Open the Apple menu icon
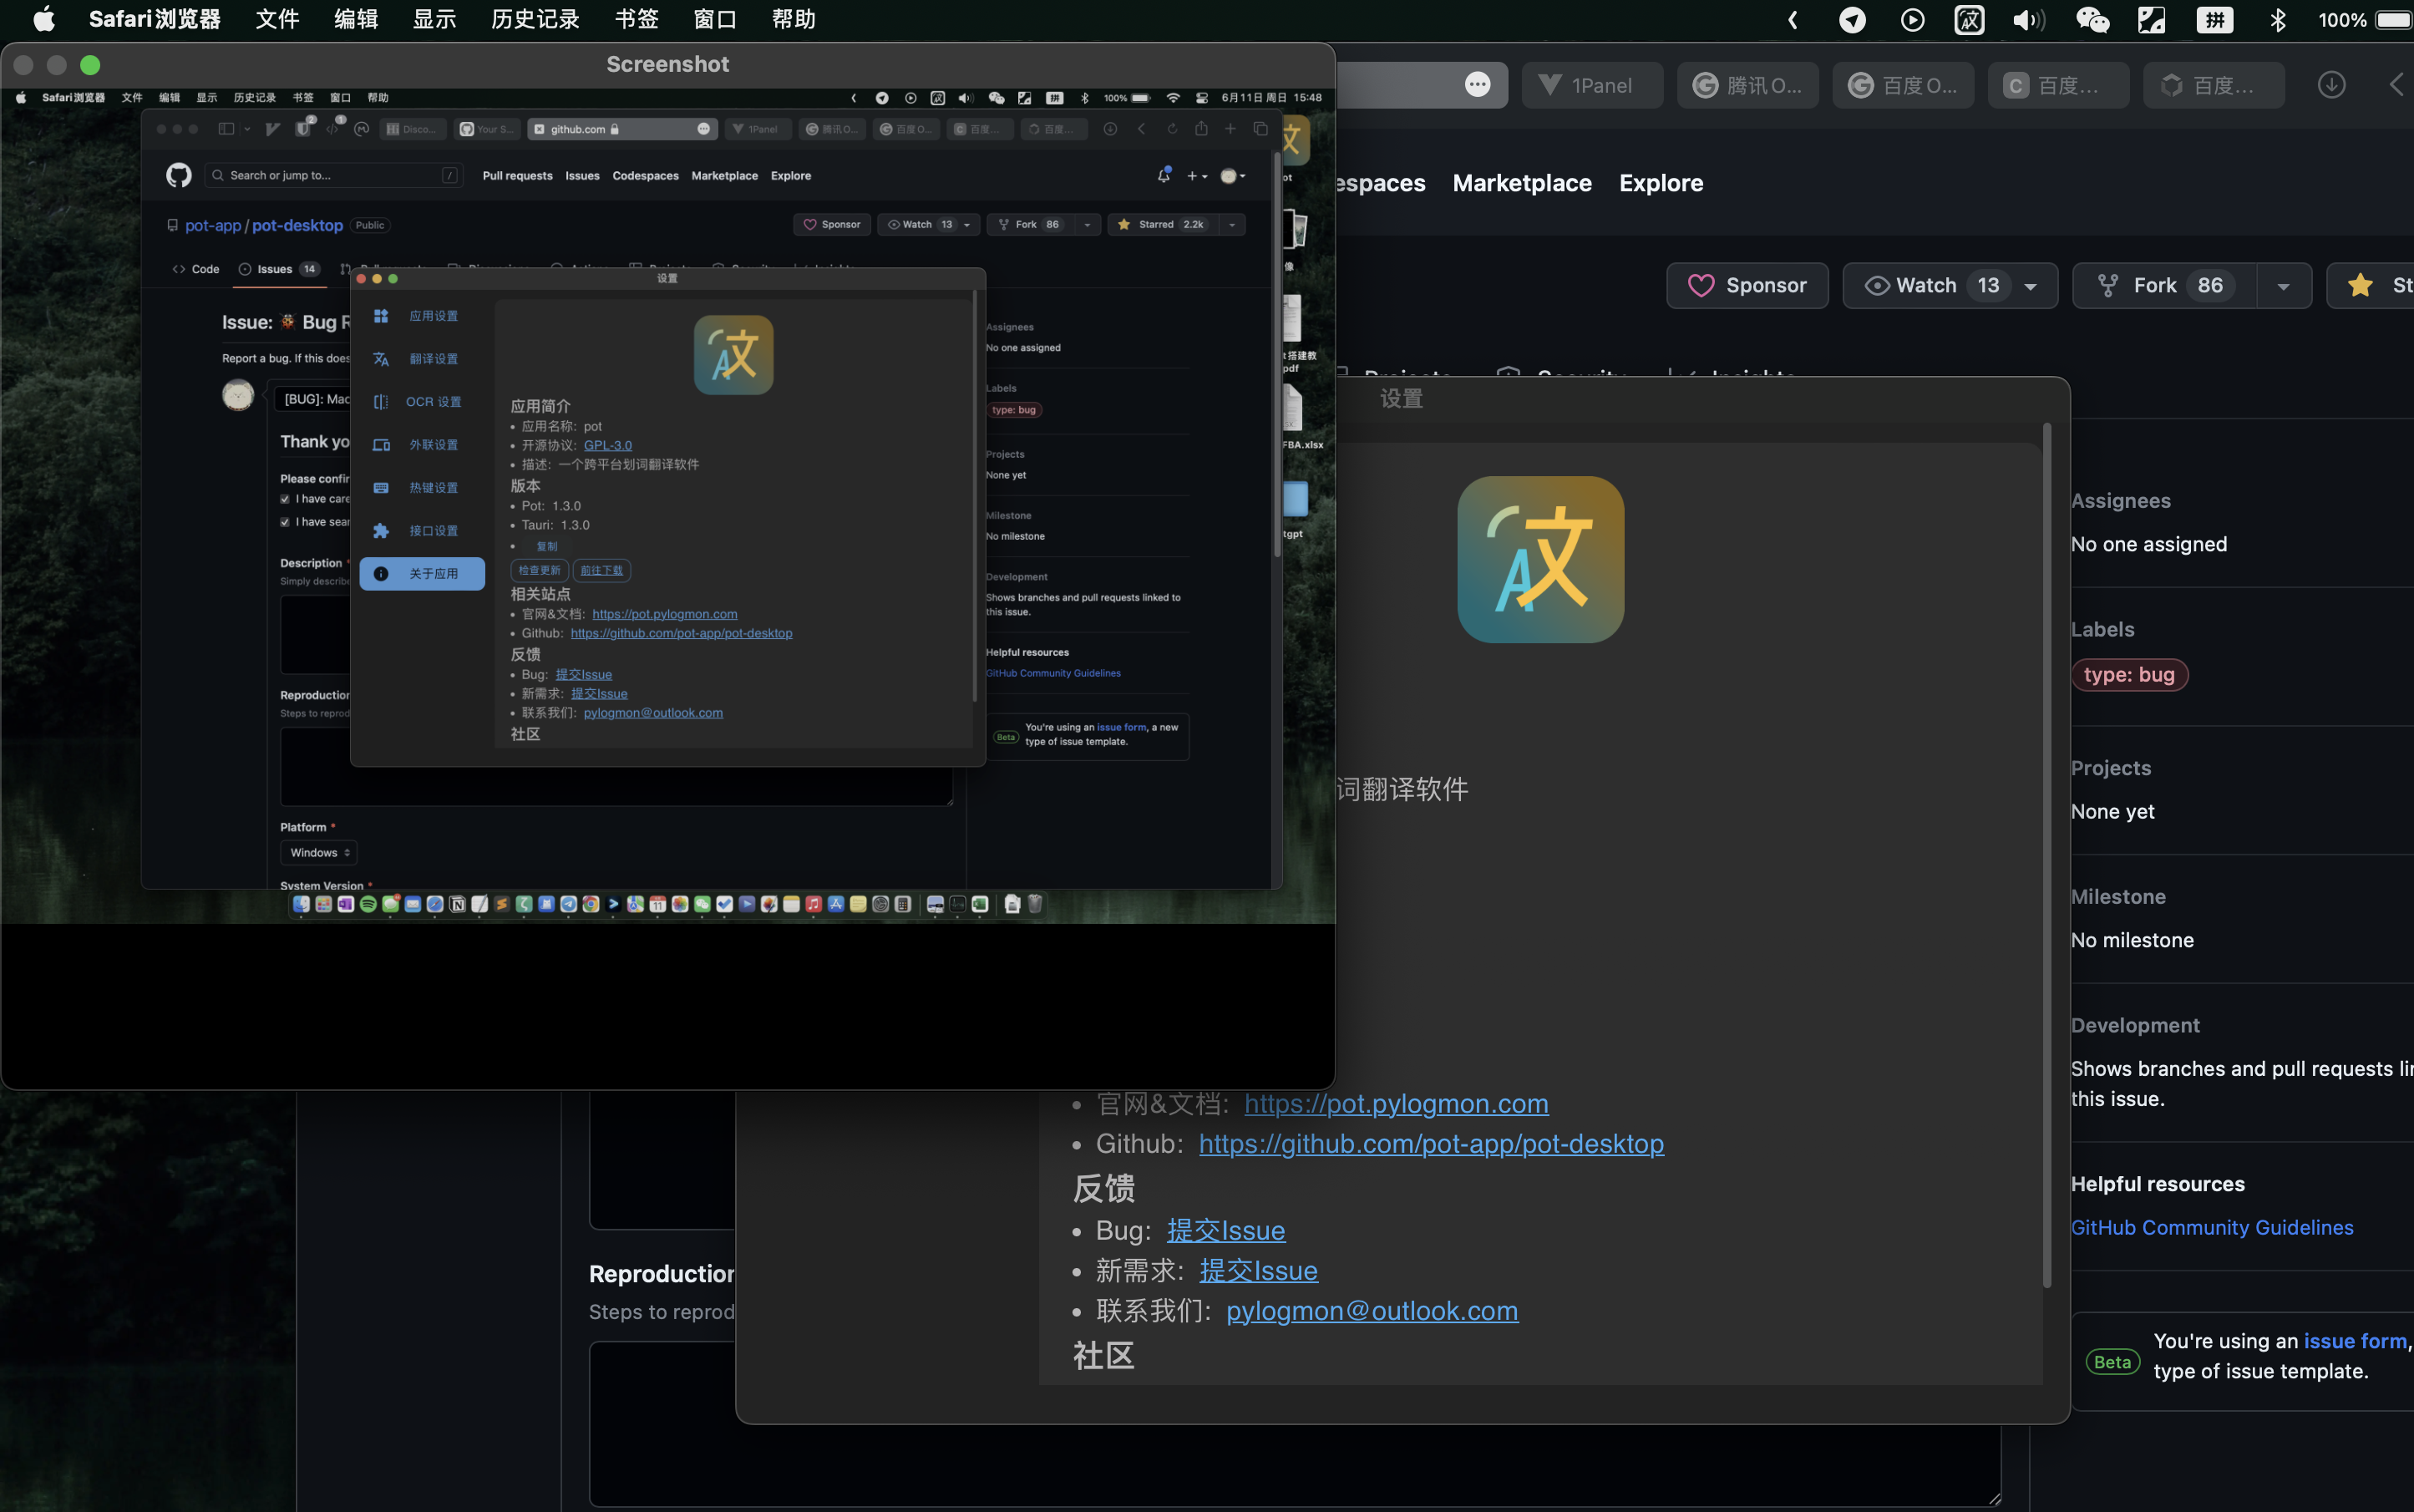Viewport: 2414px width, 1512px height. (x=44, y=20)
